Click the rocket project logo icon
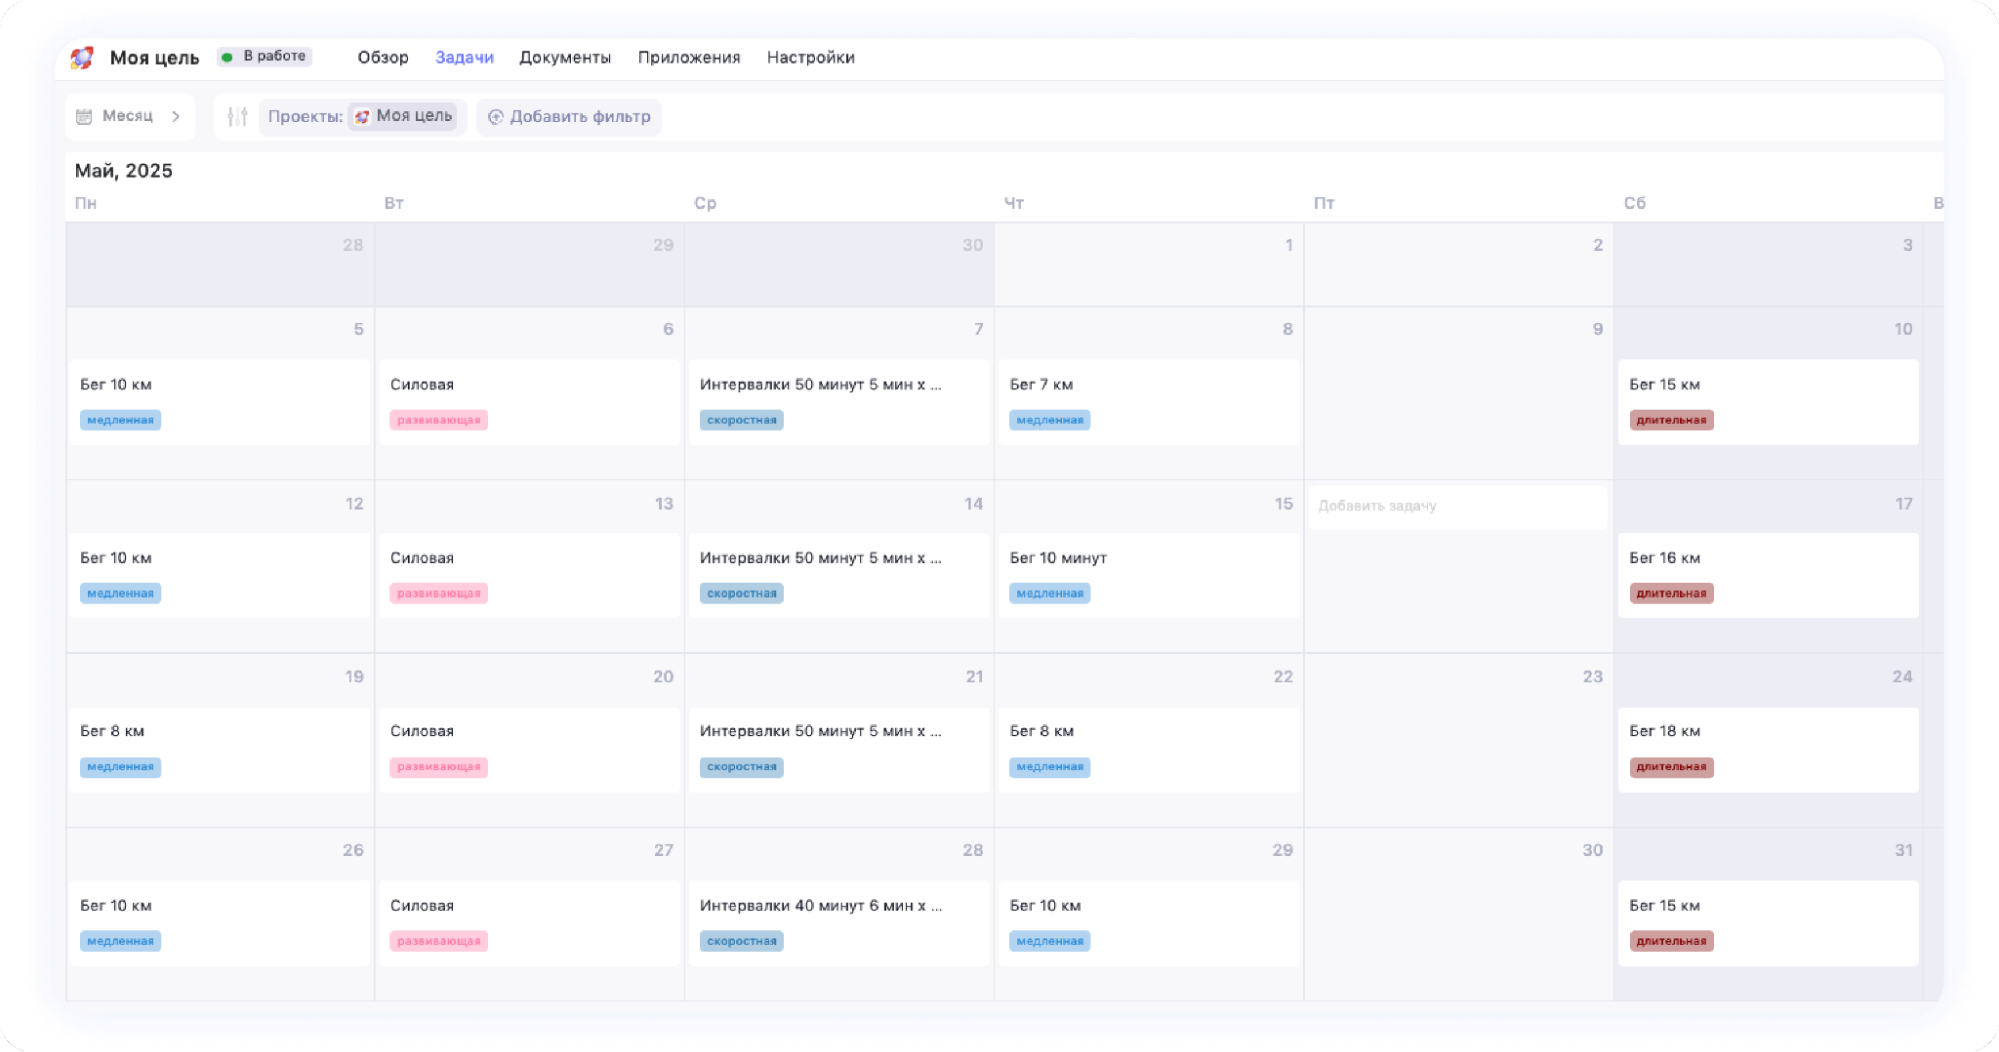The image size is (1999, 1052). [82, 58]
